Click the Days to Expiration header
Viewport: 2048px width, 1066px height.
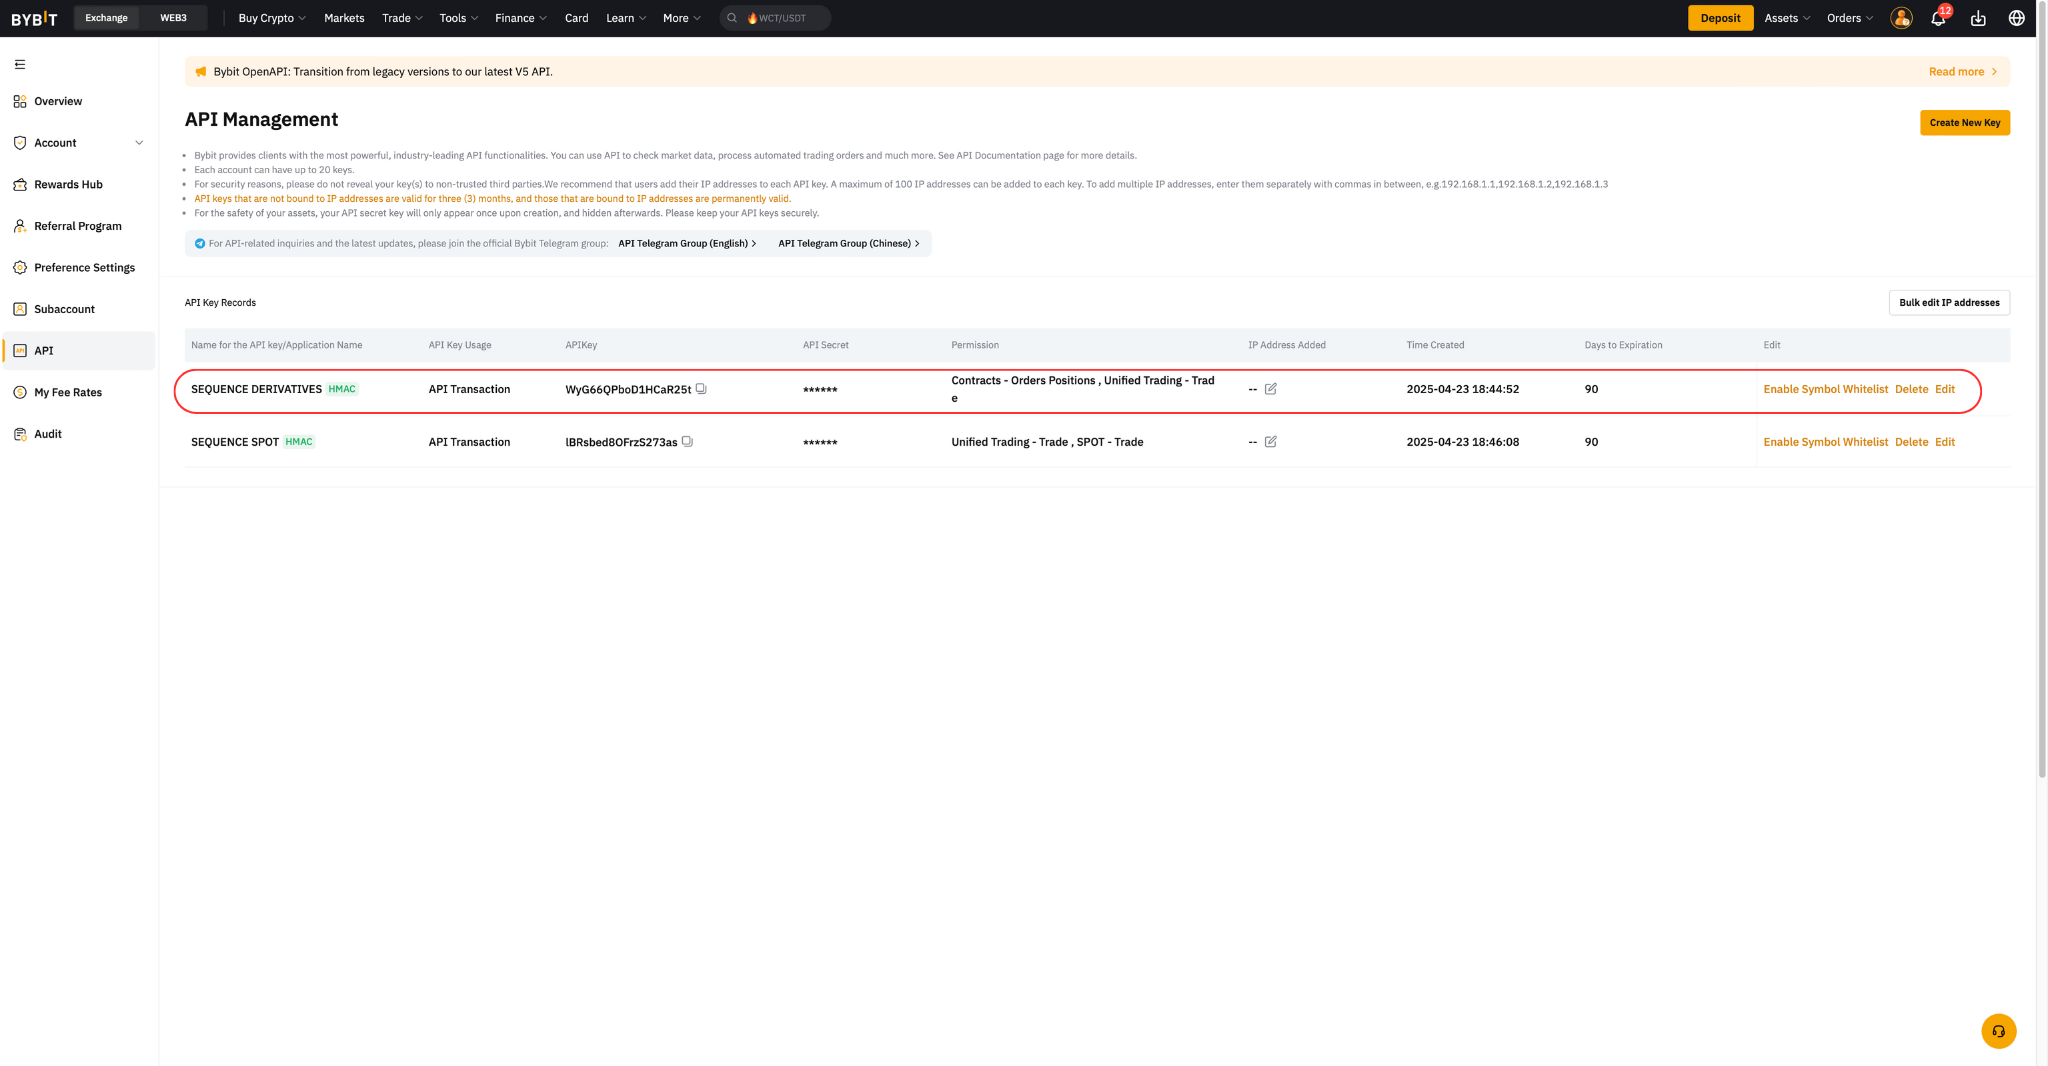pyautogui.click(x=1623, y=345)
